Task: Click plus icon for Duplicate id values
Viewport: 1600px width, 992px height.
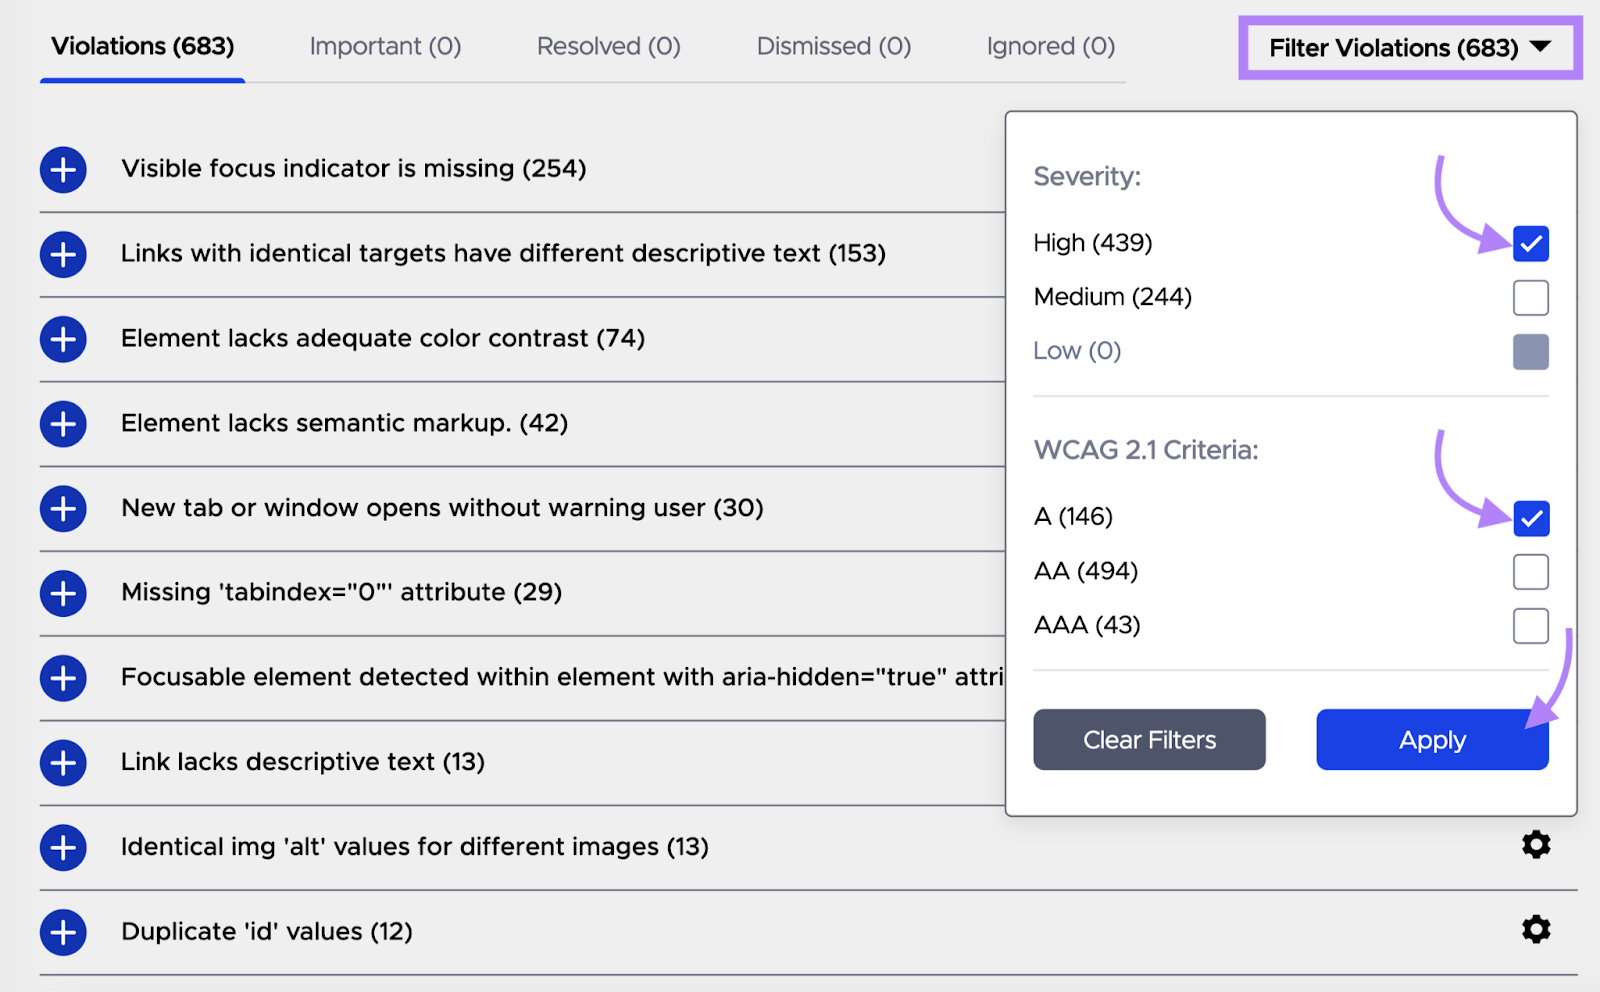Action: pos(63,933)
